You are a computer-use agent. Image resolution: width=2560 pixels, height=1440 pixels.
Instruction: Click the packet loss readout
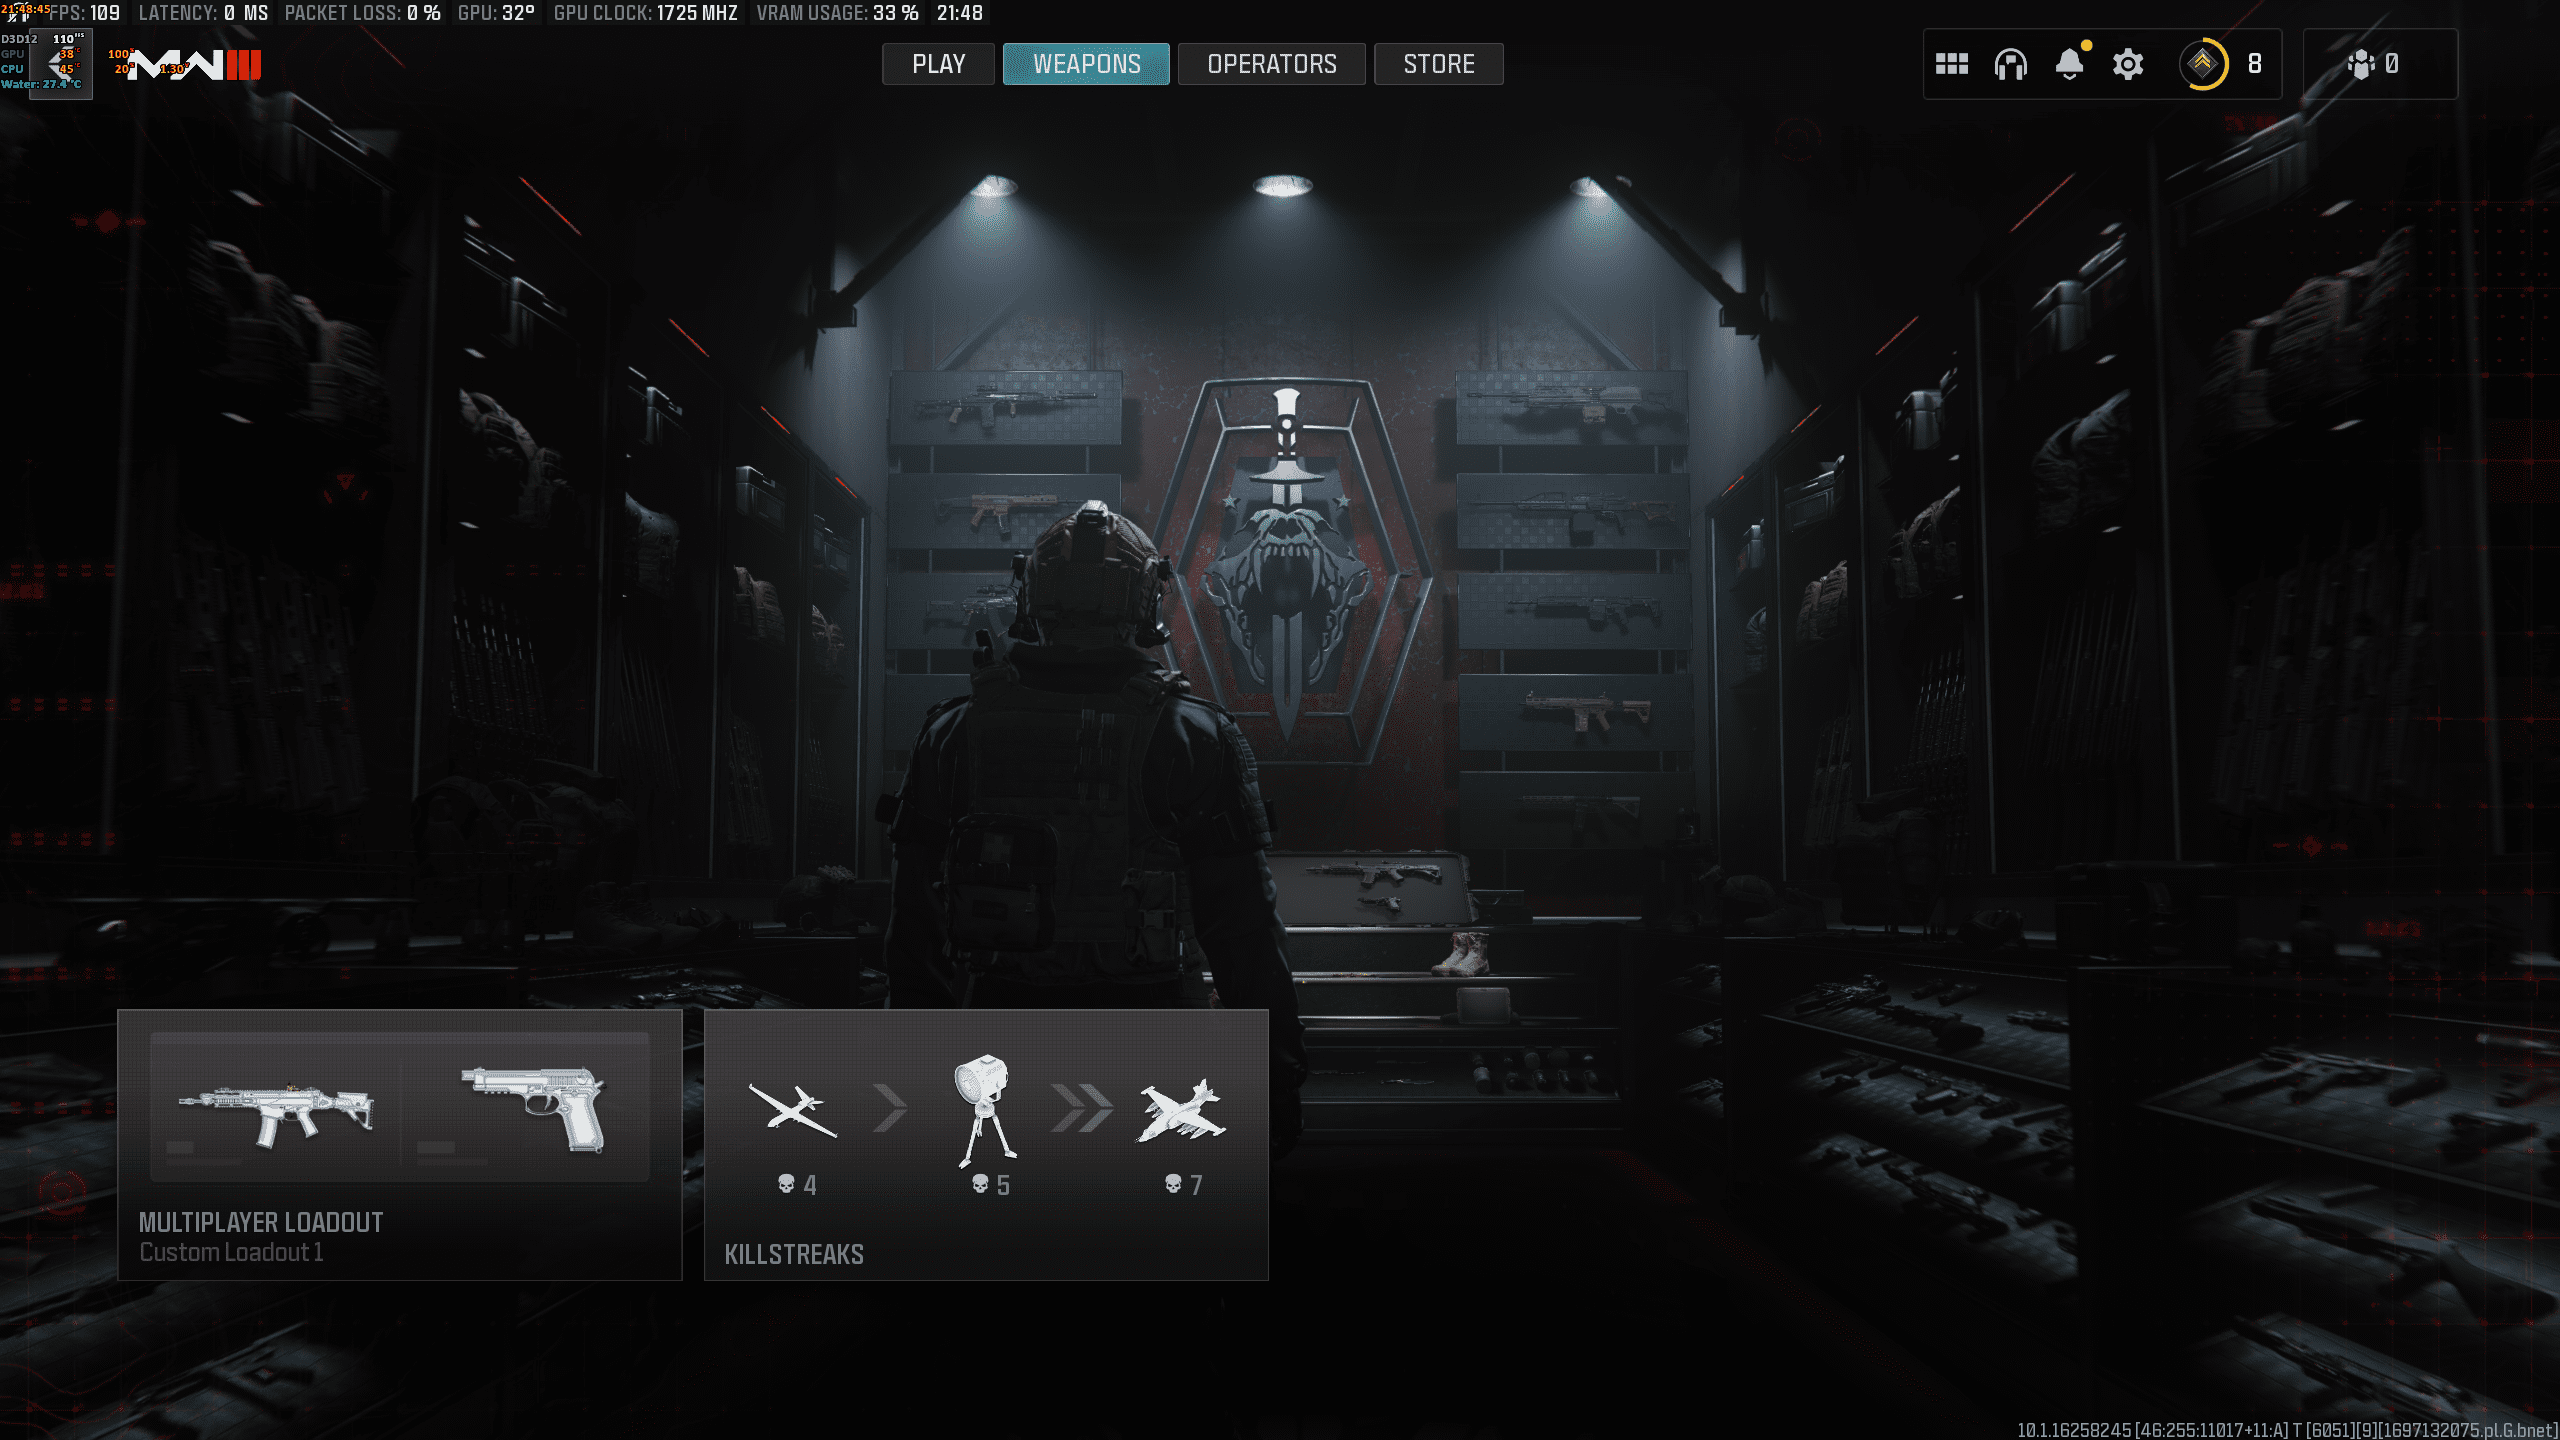[362, 13]
